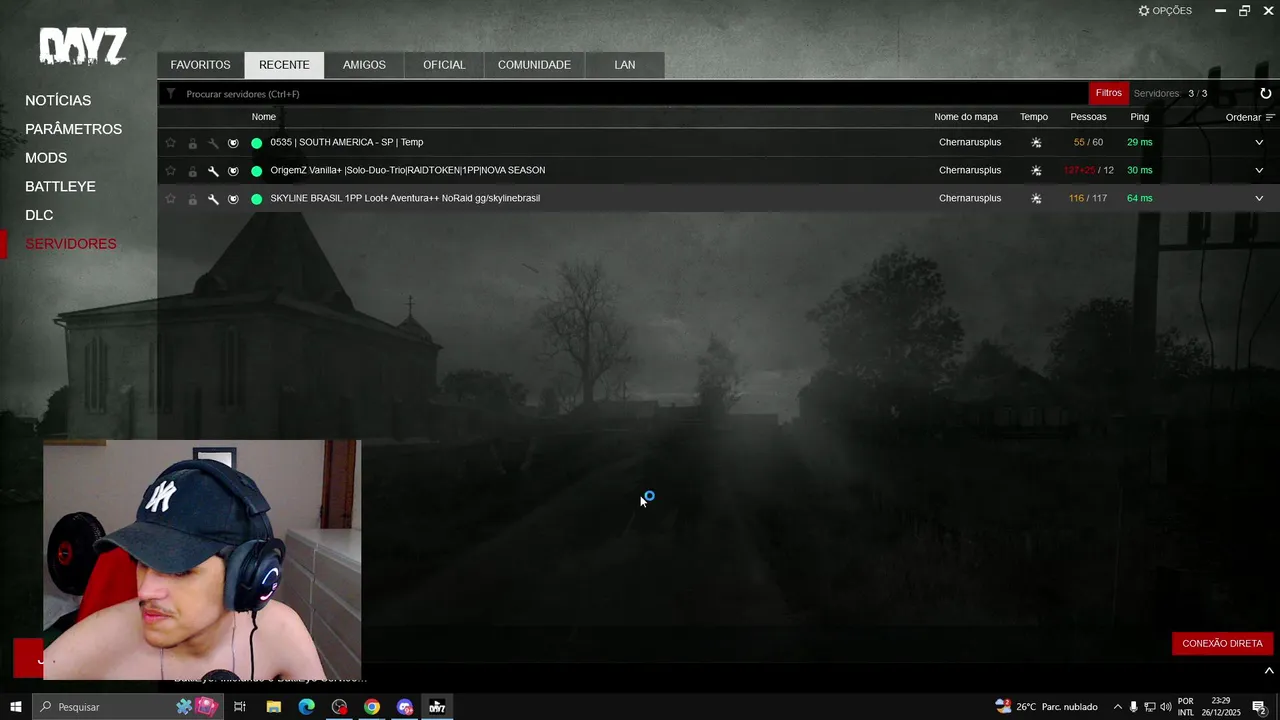Click BattlEye icon on OrigemZ Vanilla+ row

tap(233, 171)
